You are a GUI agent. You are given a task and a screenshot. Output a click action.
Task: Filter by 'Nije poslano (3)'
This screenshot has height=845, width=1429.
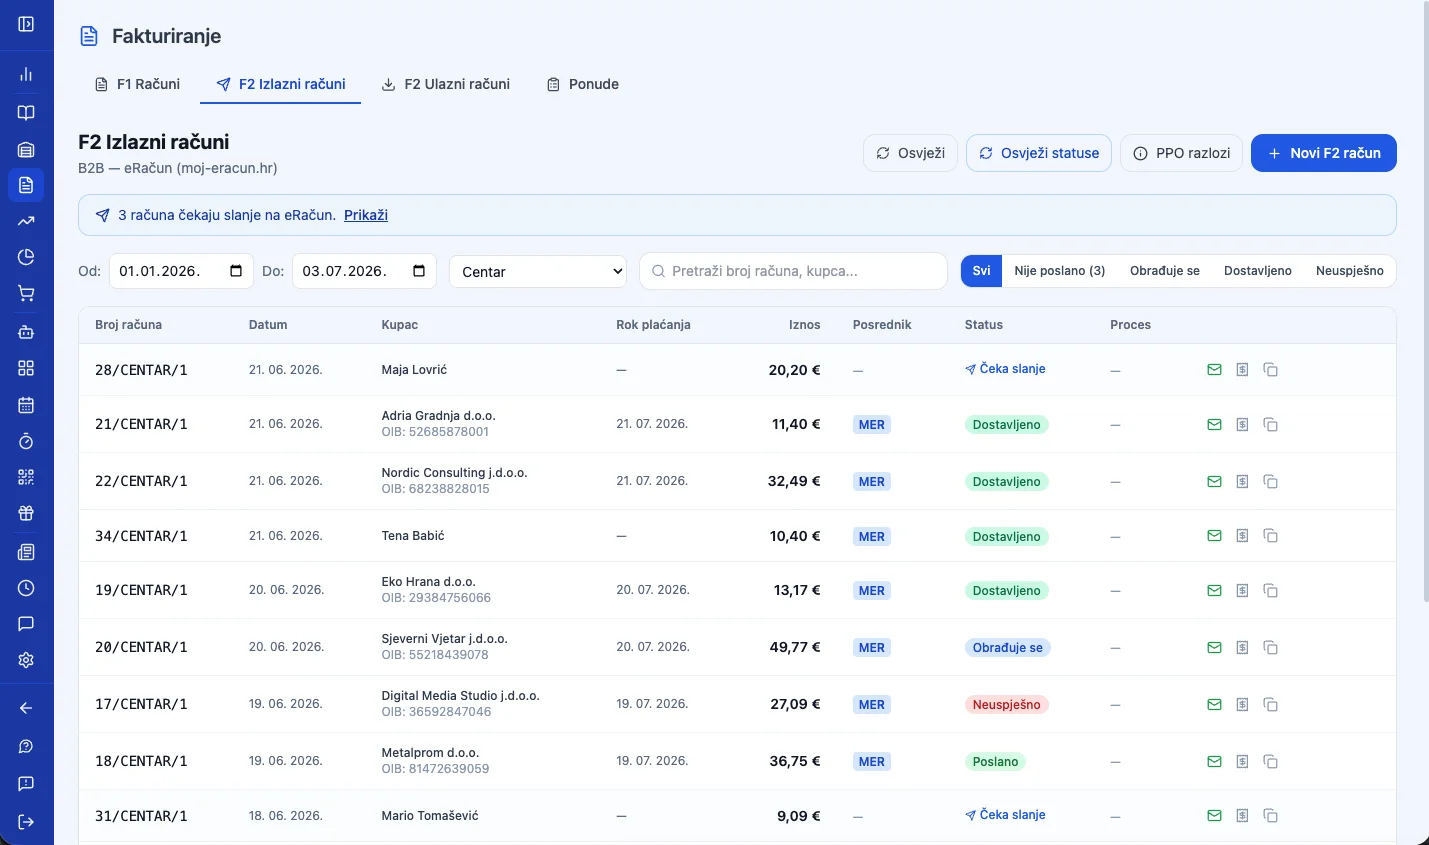pos(1059,271)
